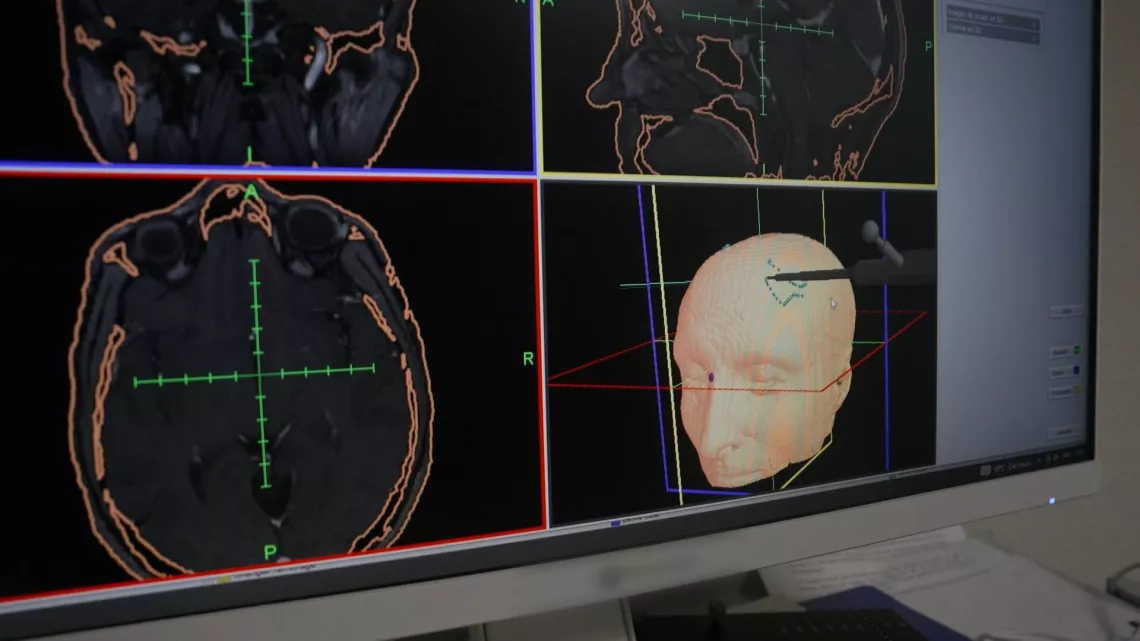
Task: Click the blue-indicator button in the right panel
Action: pyautogui.click(x=1065, y=371)
